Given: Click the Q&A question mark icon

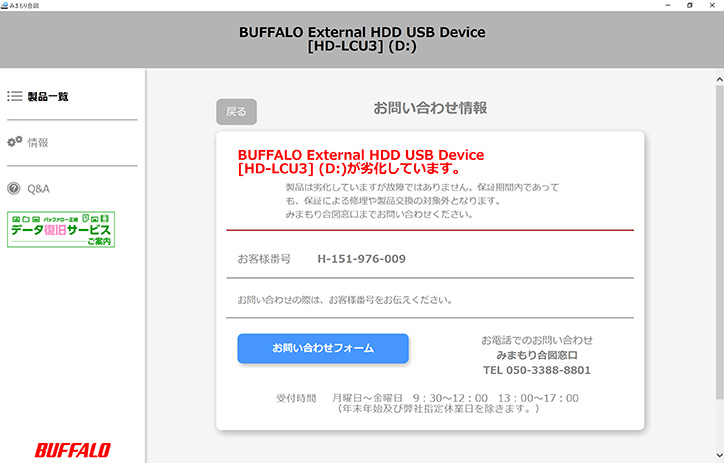Looking at the screenshot, I should click(x=14, y=188).
